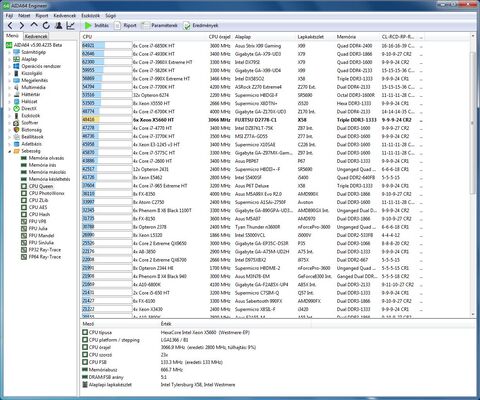Screen dimensions: 480x400
Task: Open the Fájl menu
Action: pos(9,16)
